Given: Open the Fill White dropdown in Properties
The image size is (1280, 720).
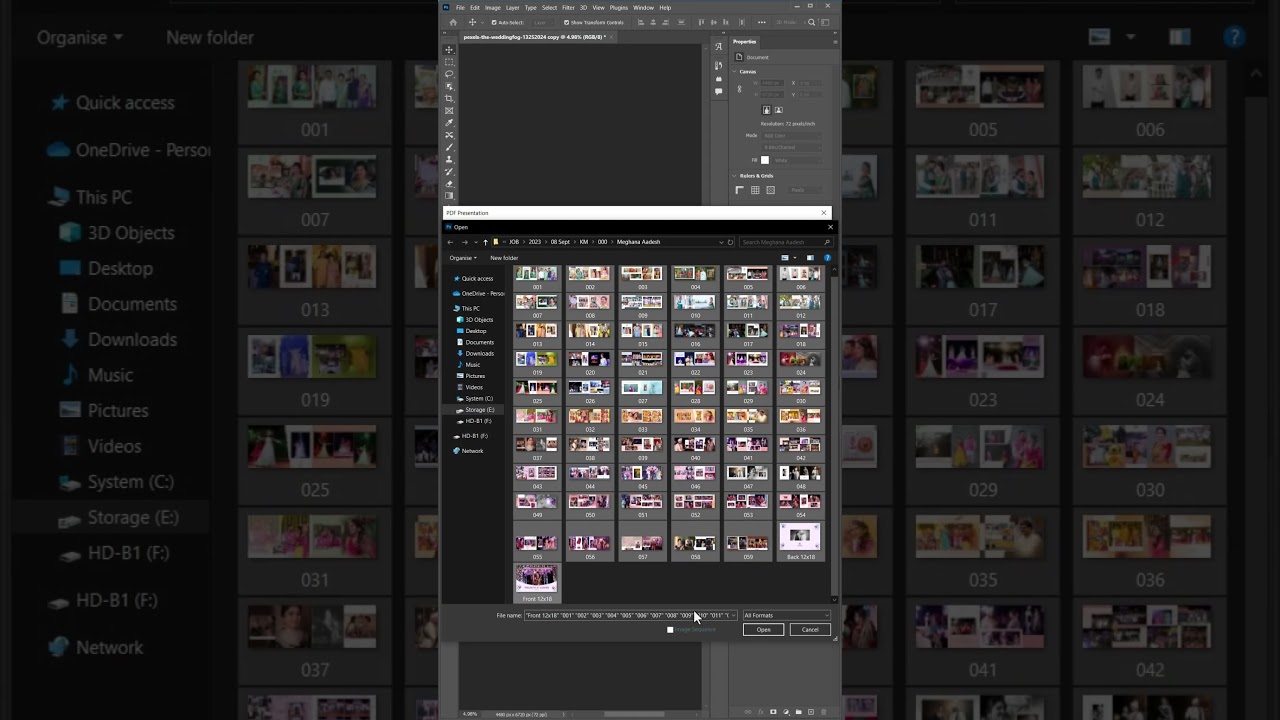Looking at the screenshot, I should pyautogui.click(x=797, y=160).
